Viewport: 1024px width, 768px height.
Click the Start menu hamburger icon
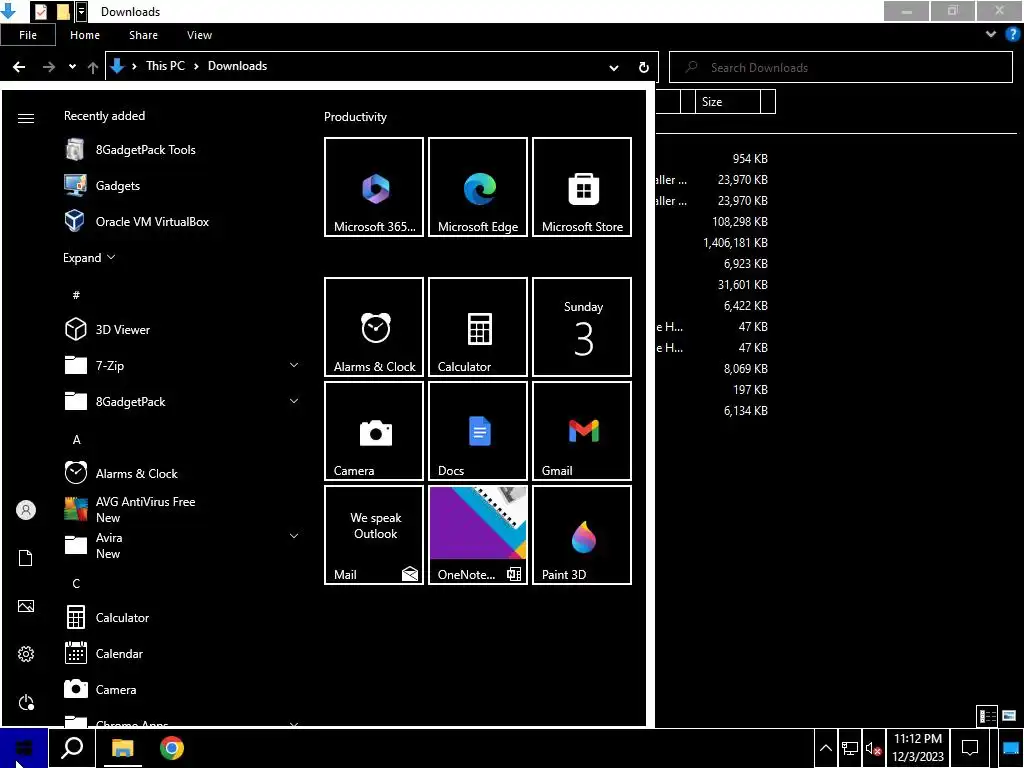pos(25,118)
